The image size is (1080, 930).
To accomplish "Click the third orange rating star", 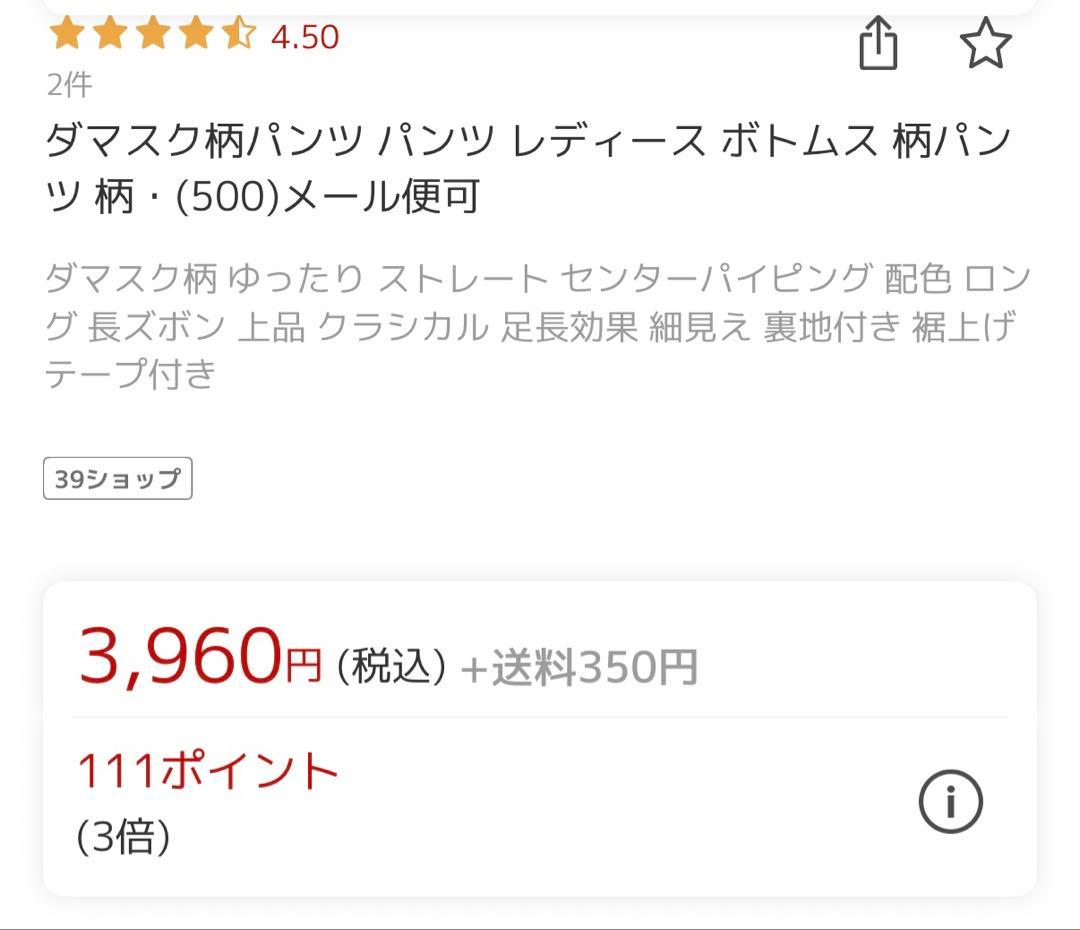I will pos(153,35).
